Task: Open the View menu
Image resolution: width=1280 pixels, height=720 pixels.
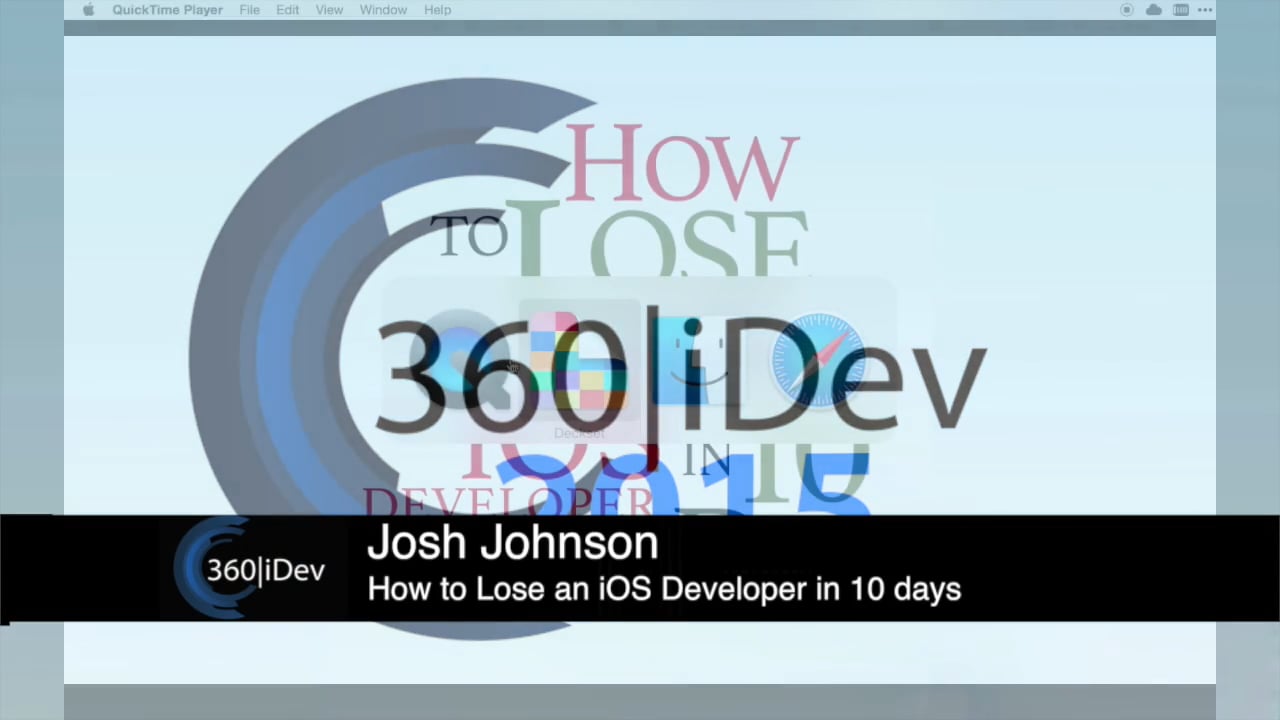Action: [x=329, y=10]
